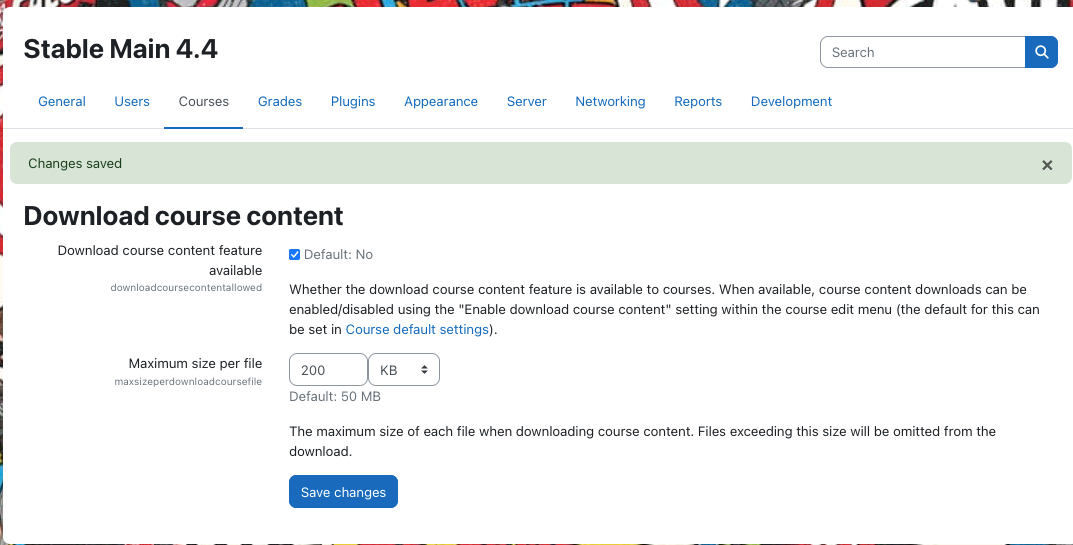
Task: Go to the Networking tab
Action: pyautogui.click(x=610, y=101)
